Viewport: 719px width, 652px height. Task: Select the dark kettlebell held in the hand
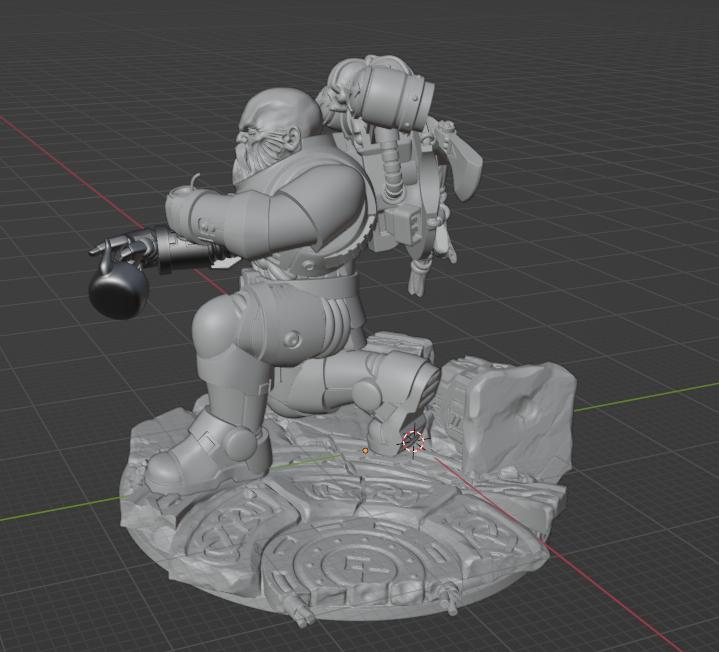coord(119,289)
